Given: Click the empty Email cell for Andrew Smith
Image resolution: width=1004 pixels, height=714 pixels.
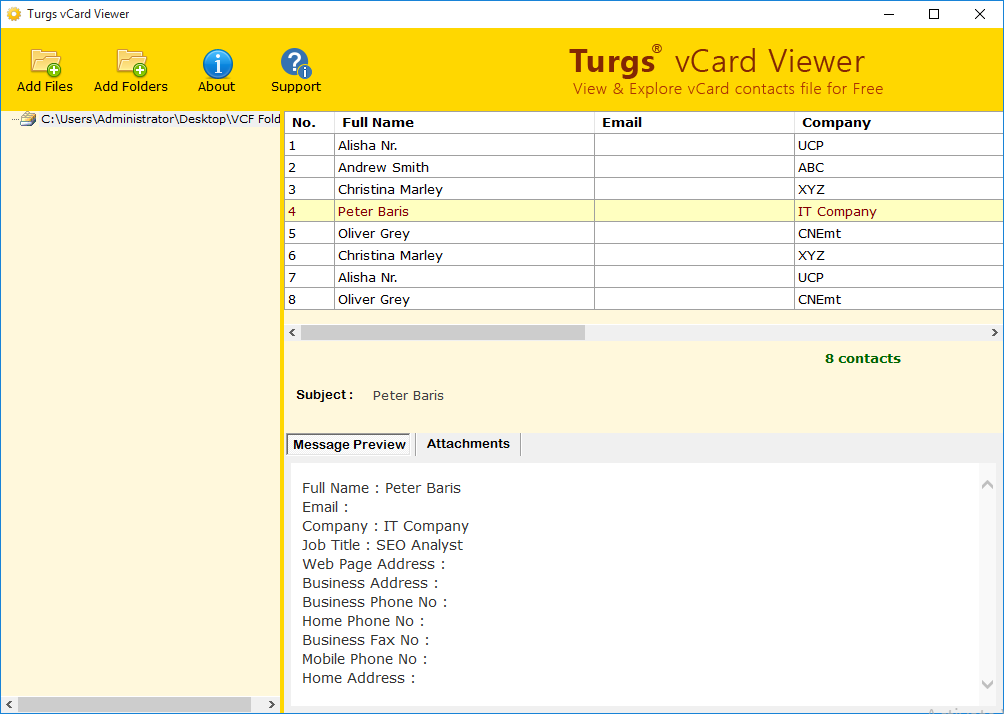Looking at the screenshot, I should (x=694, y=167).
